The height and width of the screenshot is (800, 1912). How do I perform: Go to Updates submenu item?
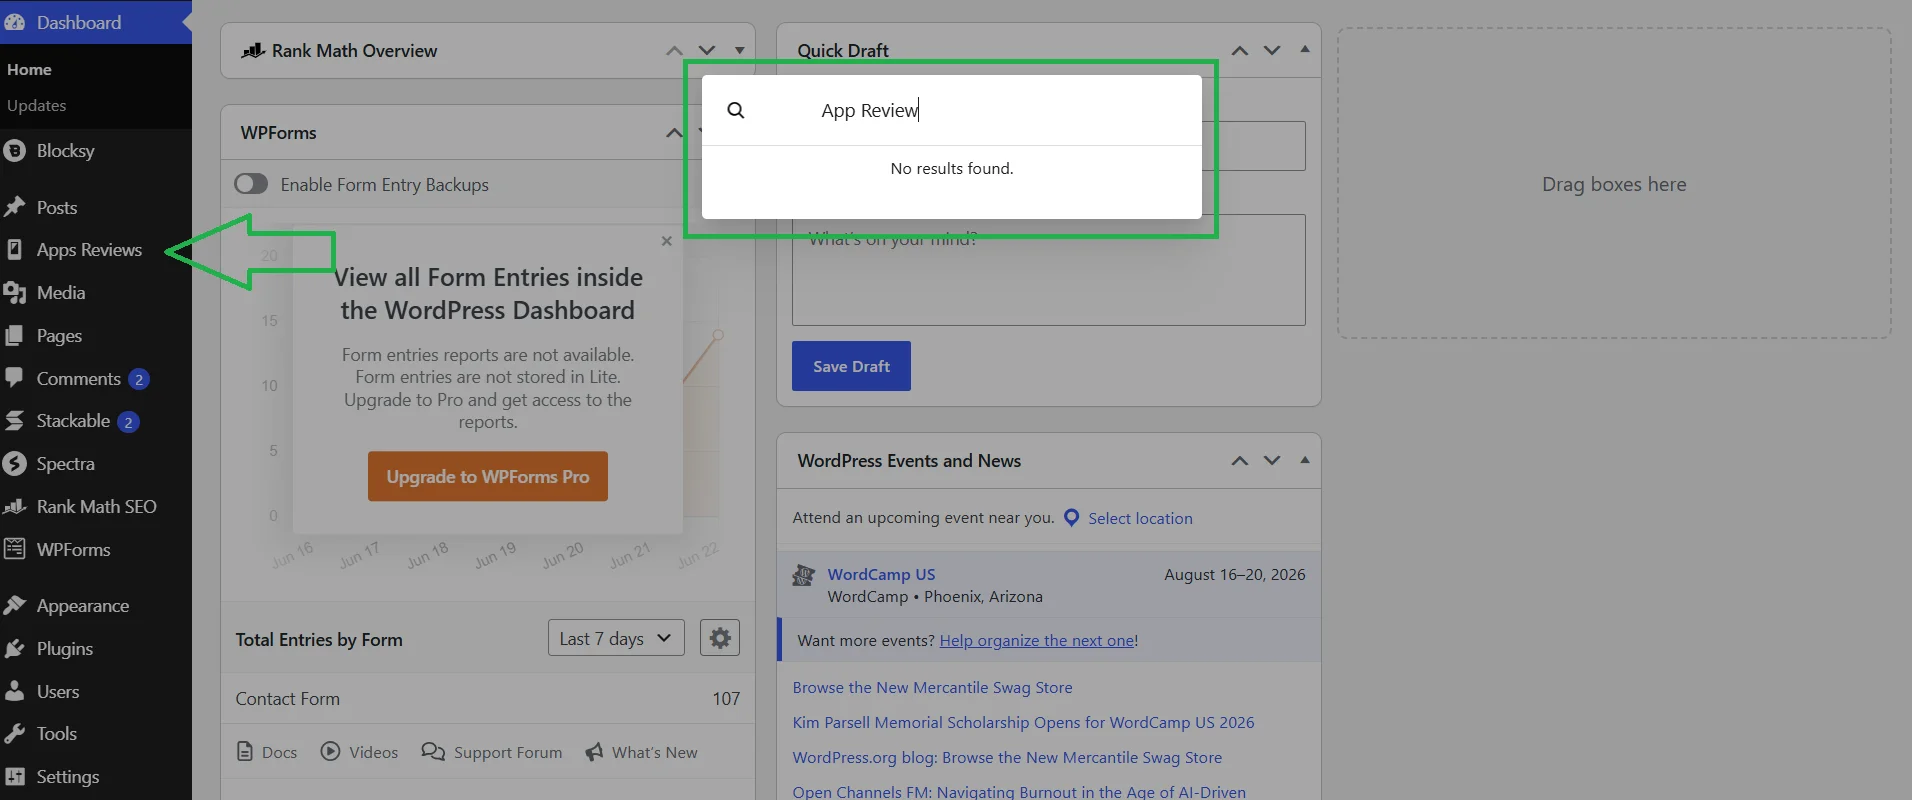[36, 106]
